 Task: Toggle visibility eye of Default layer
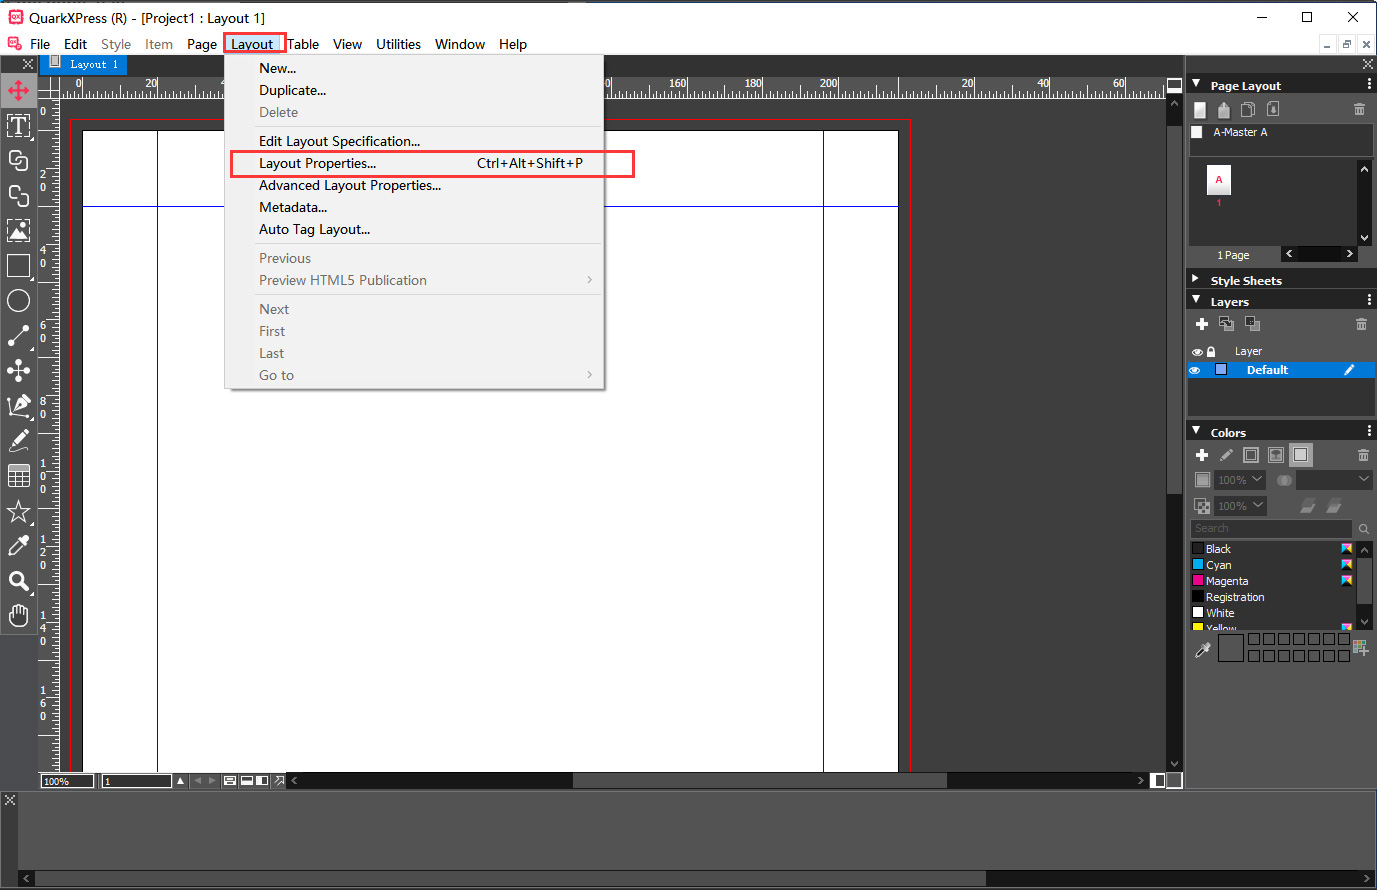[x=1195, y=370]
